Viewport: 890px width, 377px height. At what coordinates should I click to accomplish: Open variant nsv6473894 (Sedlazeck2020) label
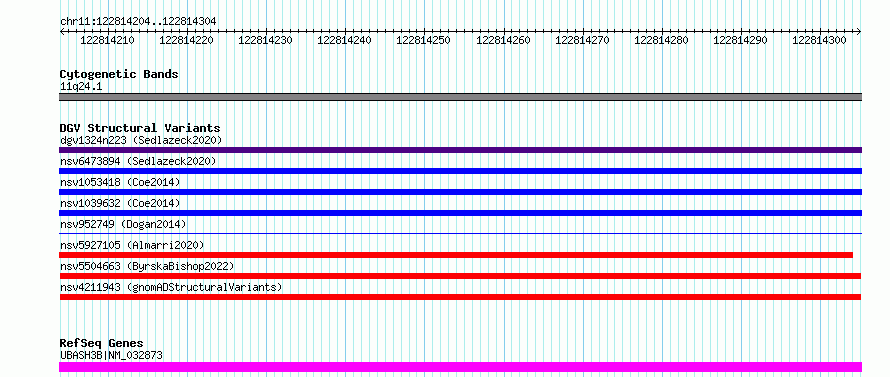(138, 161)
